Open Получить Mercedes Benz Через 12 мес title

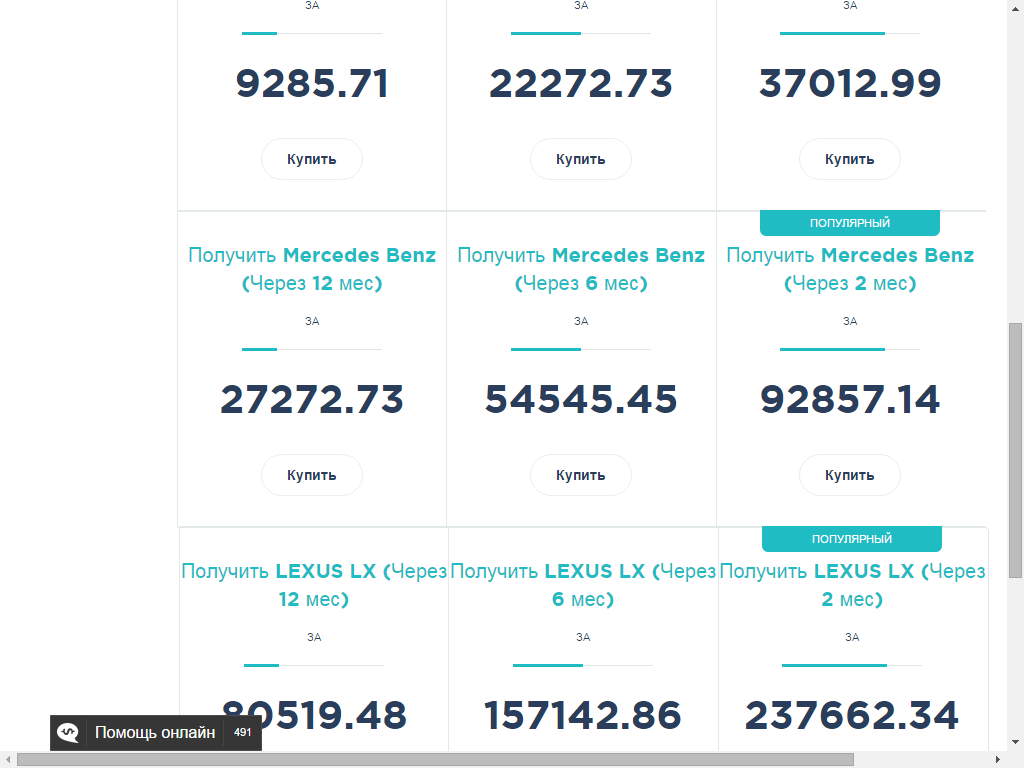[312, 269]
